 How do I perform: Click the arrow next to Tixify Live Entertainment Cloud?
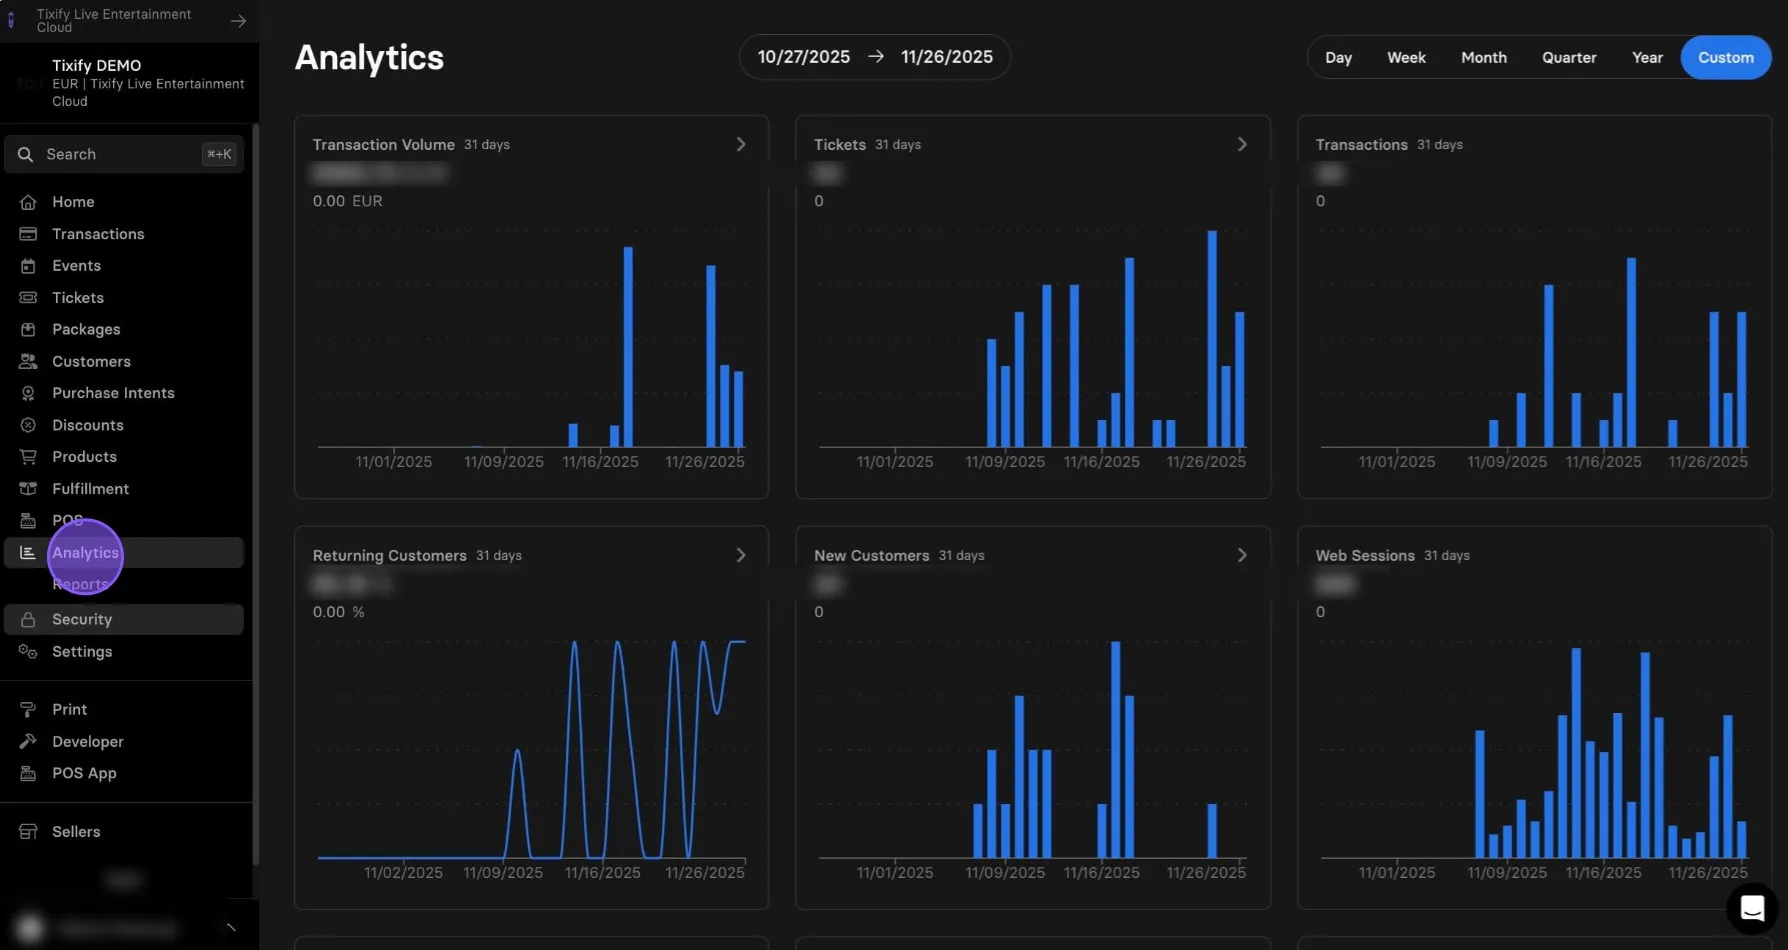click(x=238, y=21)
